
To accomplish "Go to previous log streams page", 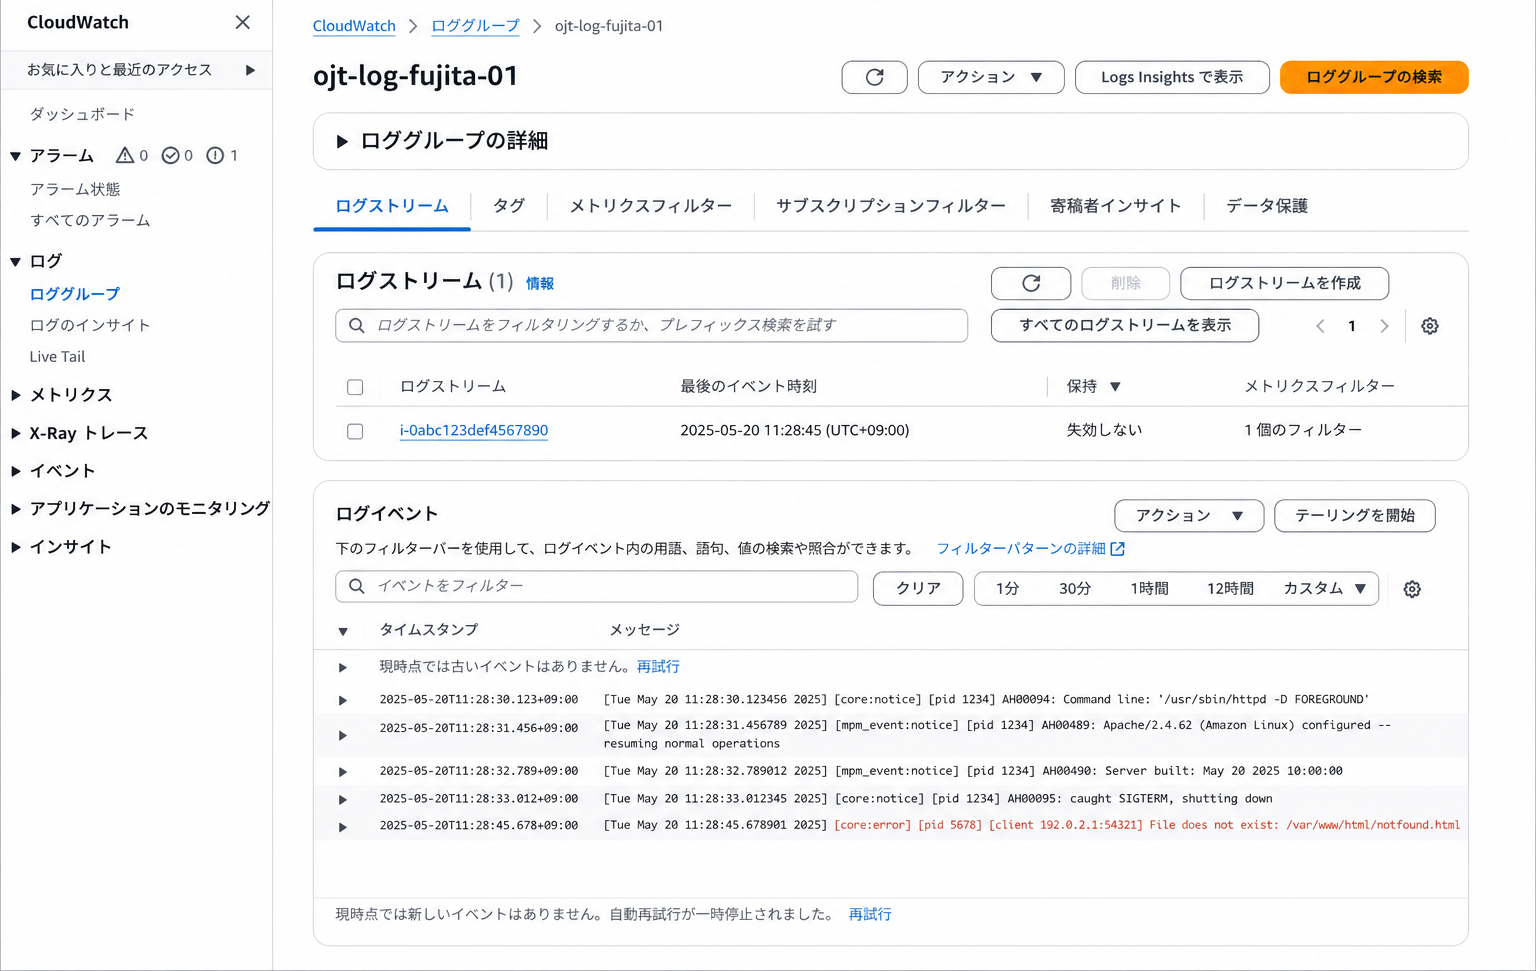I will coord(1320,326).
